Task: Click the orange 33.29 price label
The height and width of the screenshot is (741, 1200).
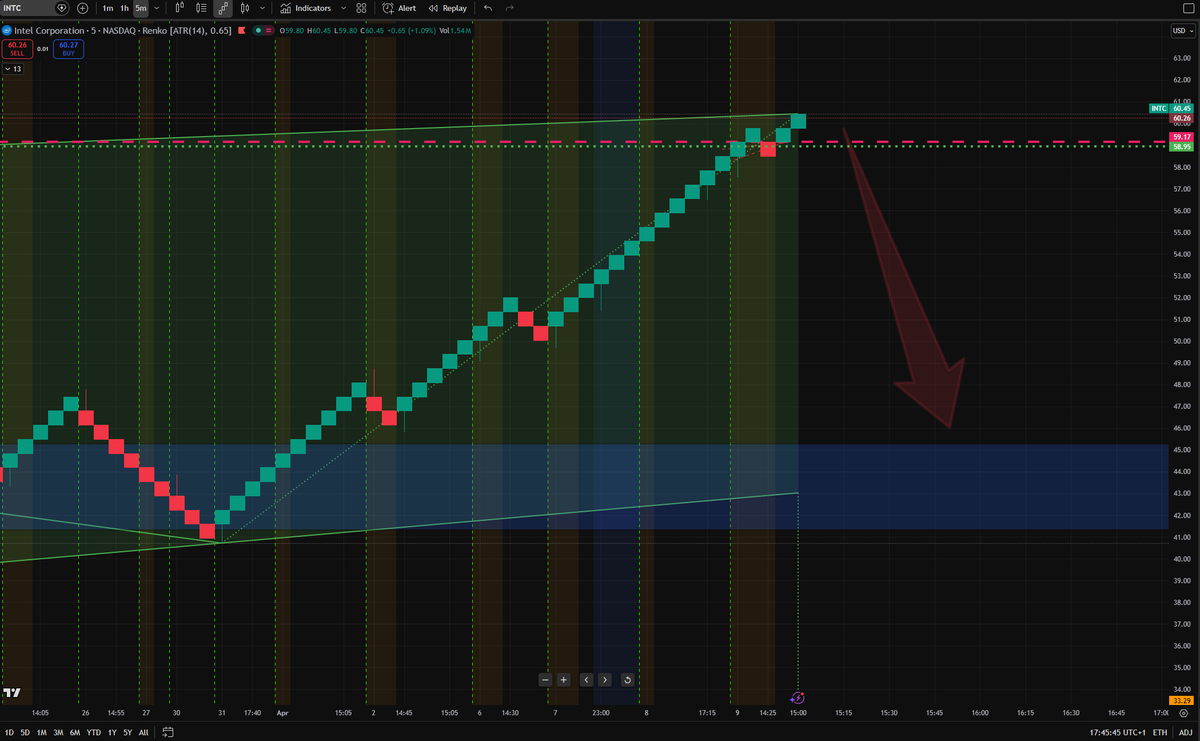Action: click(x=1182, y=699)
